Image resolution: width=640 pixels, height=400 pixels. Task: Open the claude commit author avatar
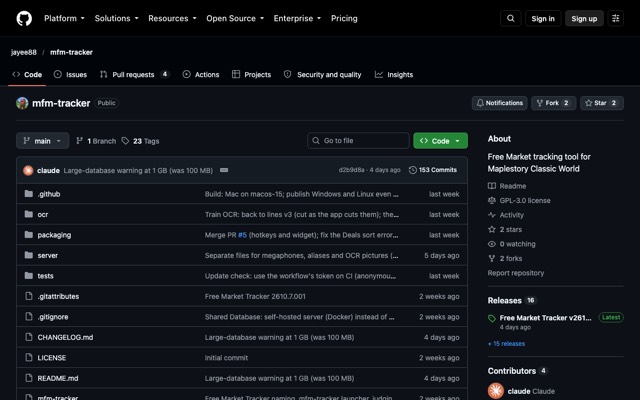click(28, 170)
